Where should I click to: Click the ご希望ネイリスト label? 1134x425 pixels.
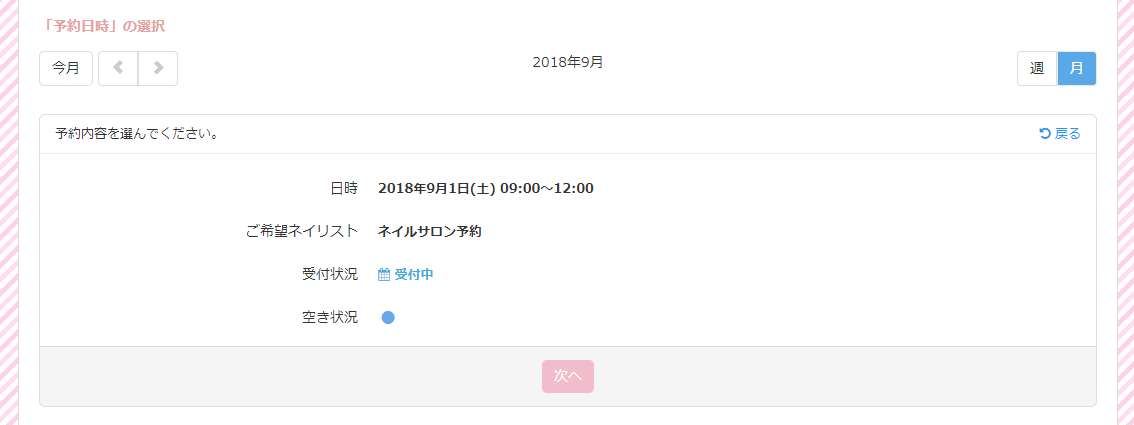(301, 231)
